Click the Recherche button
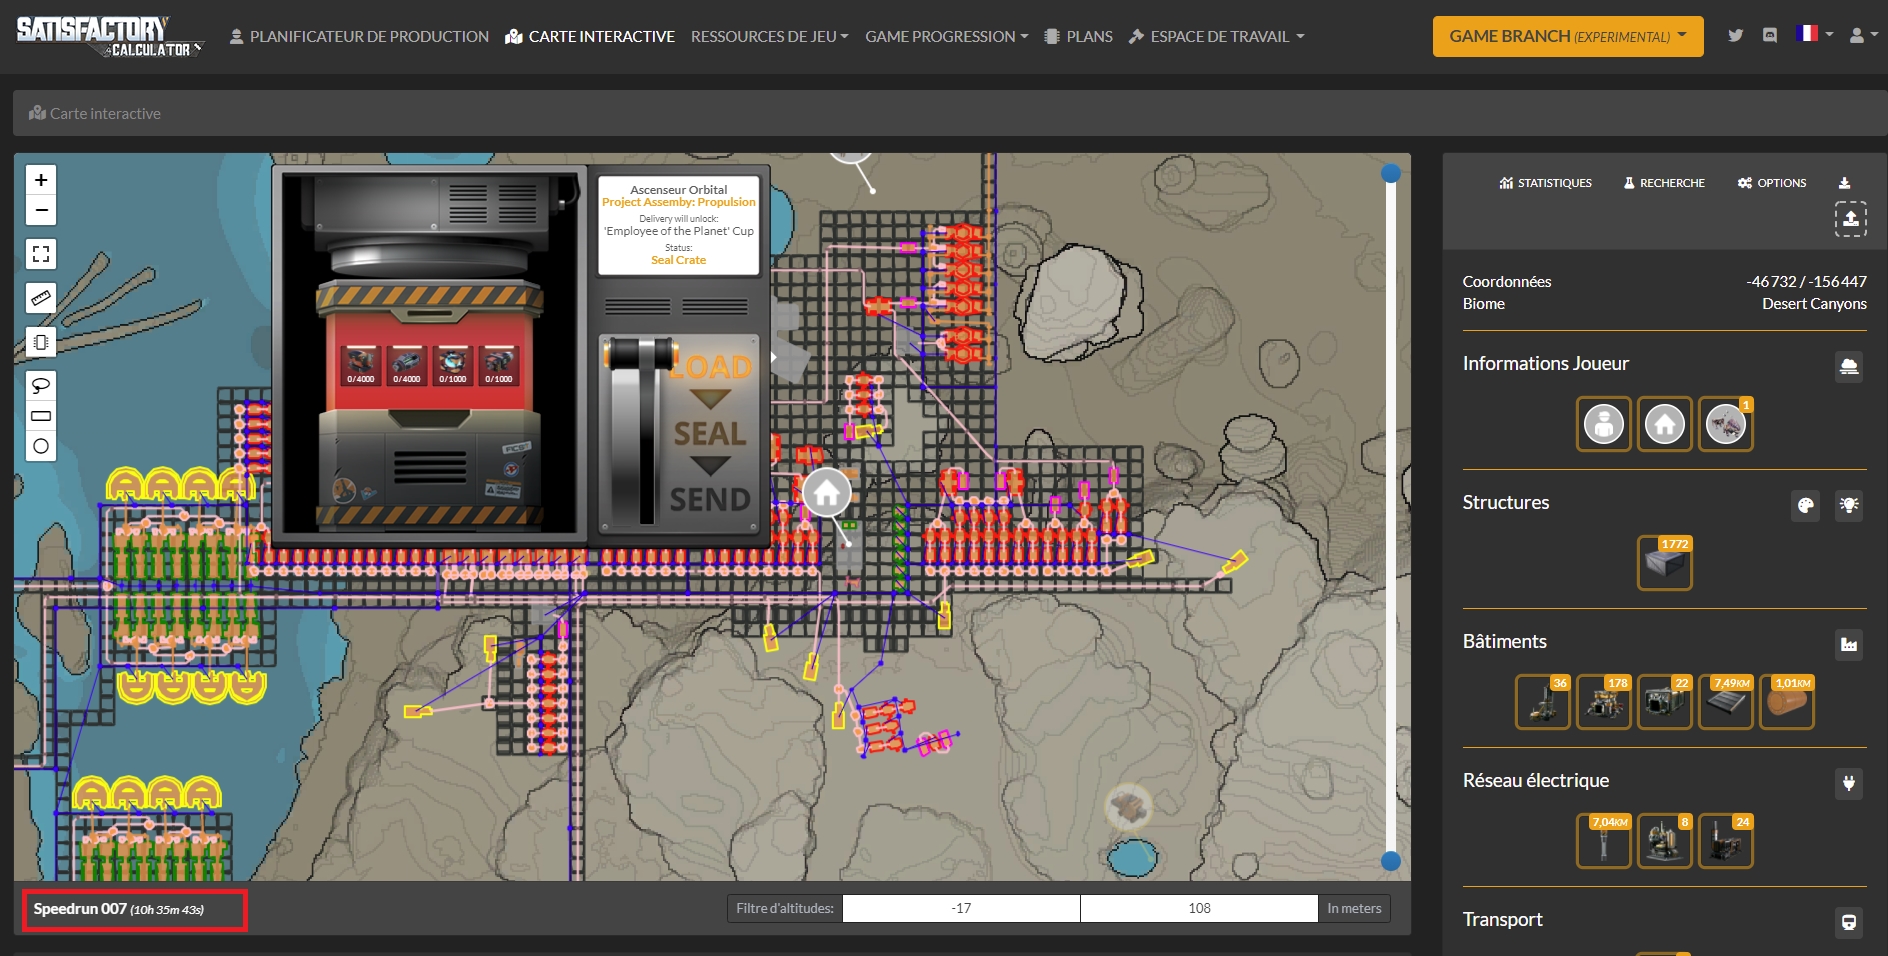Image resolution: width=1888 pixels, height=956 pixels. point(1664,183)
